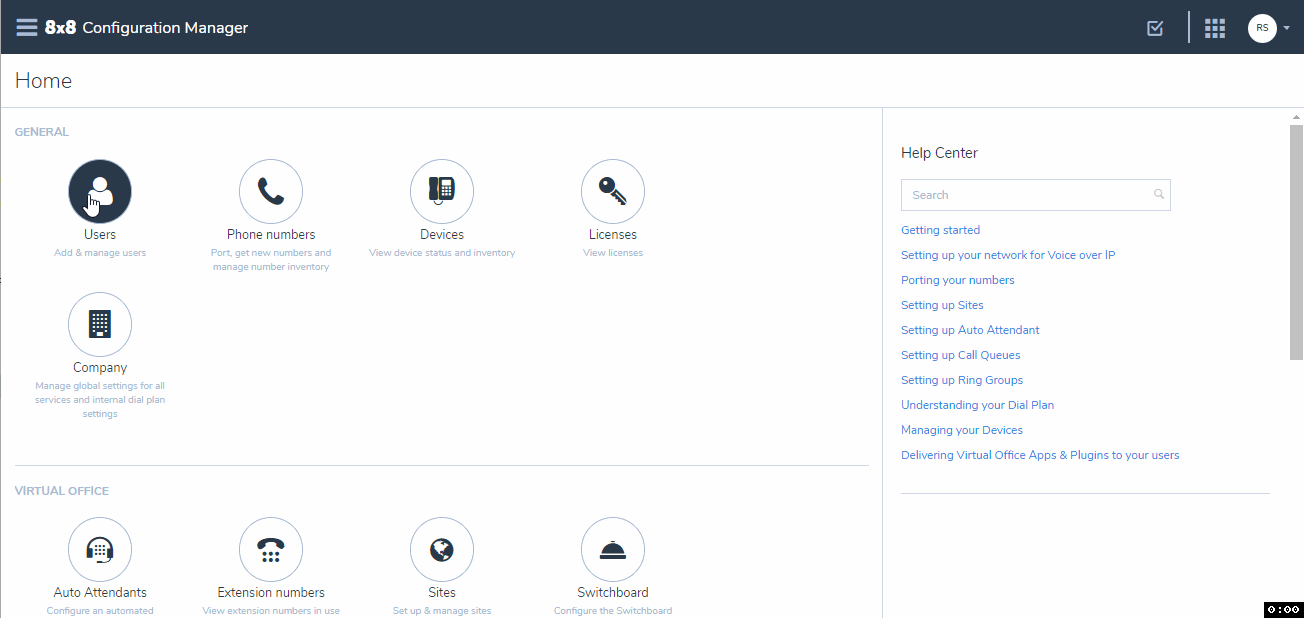Click the Switchboard label text
The image size is (1304, 618).
point(613,592)
